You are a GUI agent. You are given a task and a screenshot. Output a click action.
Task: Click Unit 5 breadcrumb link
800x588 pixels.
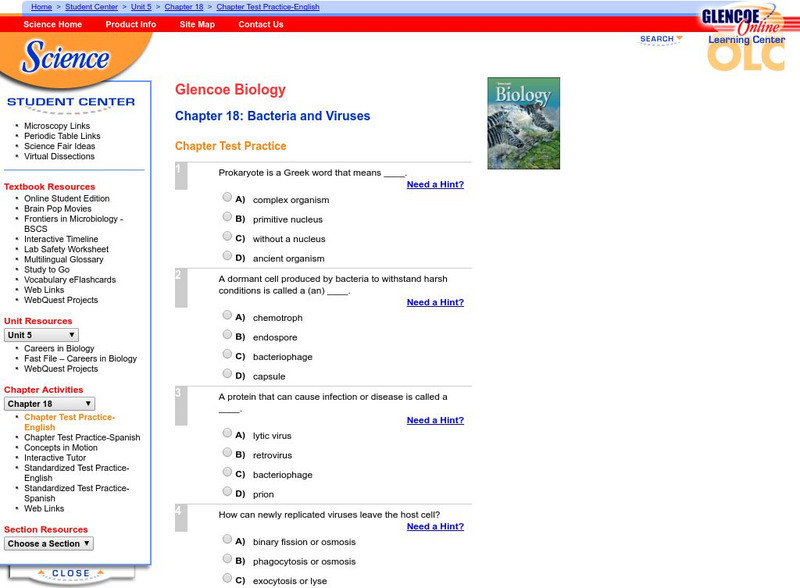click(141, 7)
